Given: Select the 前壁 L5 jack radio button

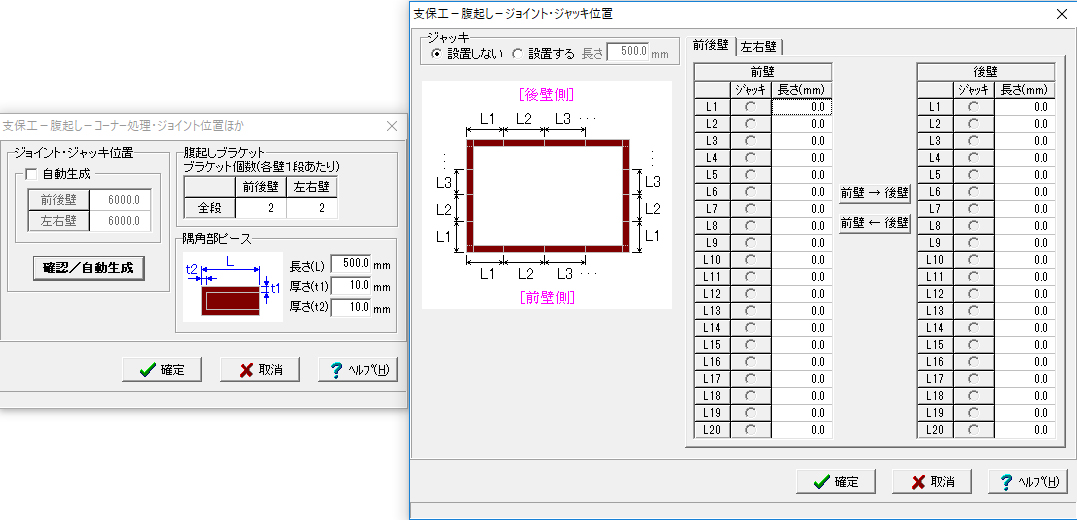Looking at the screenshot, I should pos(750,174).
